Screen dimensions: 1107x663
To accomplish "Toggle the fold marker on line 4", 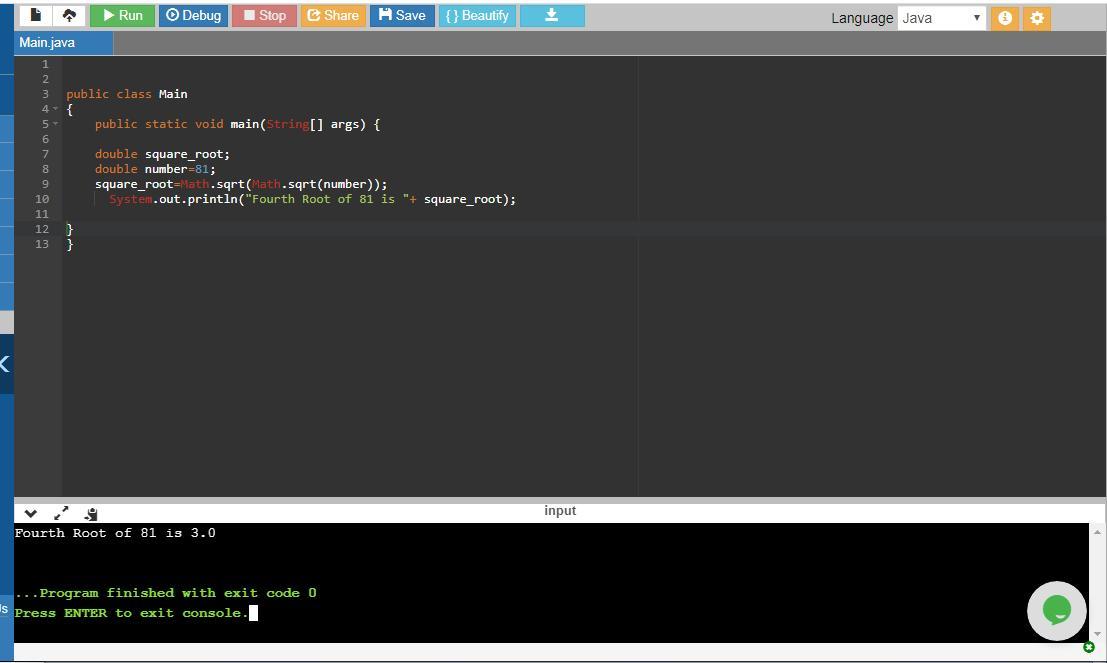I will (x=55, y=109).
